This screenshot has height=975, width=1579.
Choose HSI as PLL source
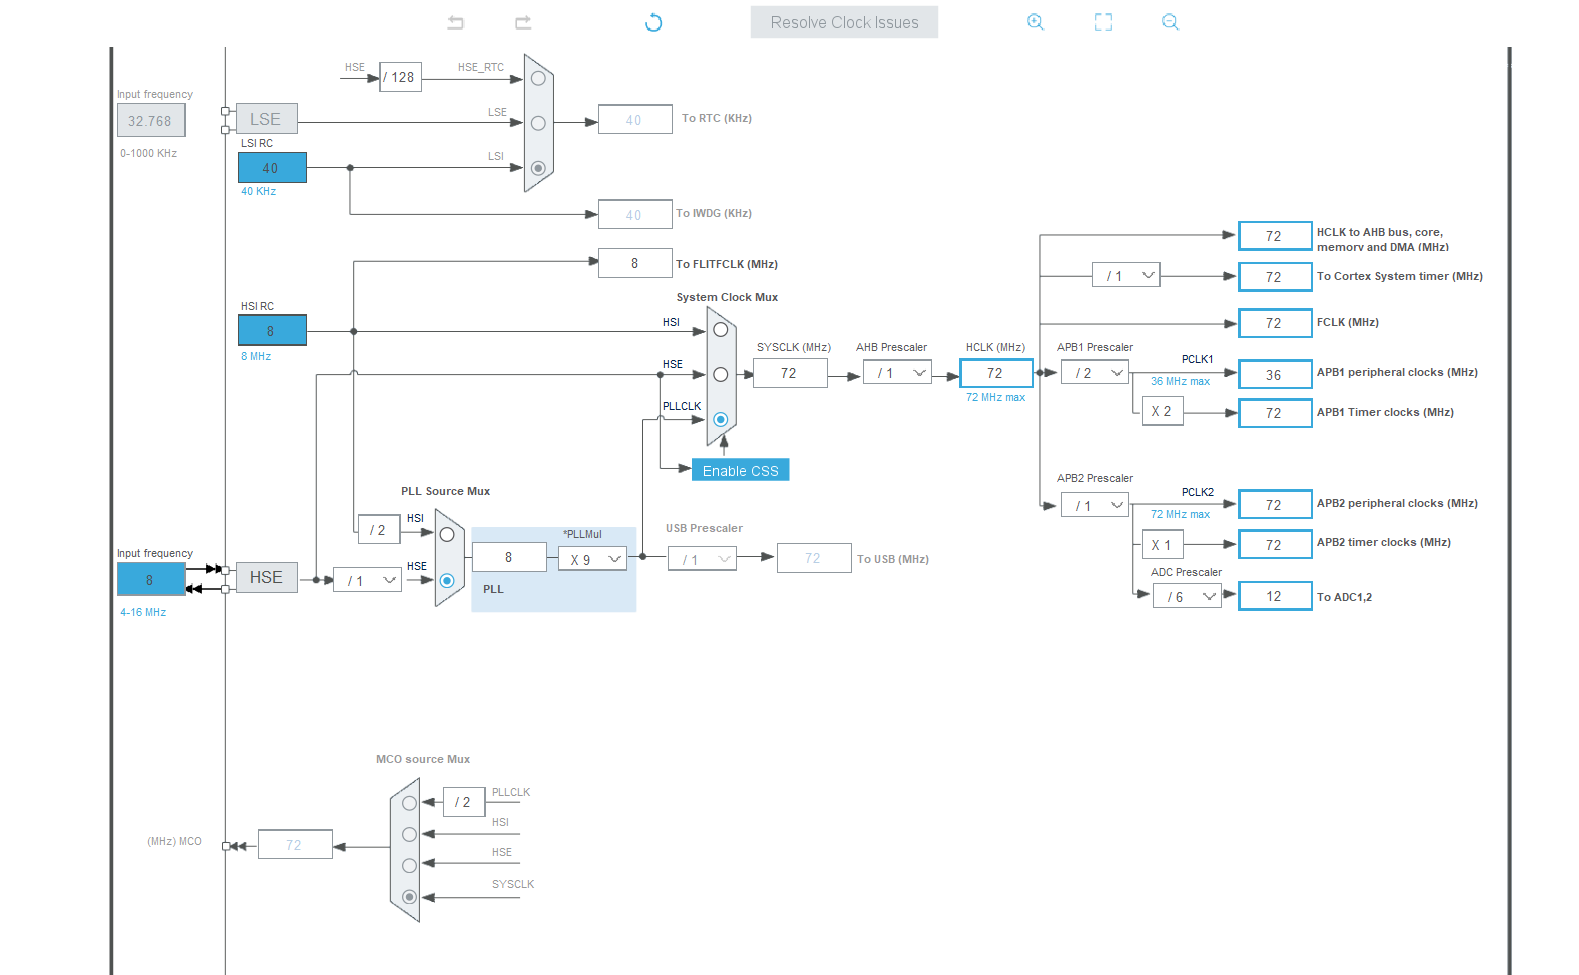coord(447,534)
